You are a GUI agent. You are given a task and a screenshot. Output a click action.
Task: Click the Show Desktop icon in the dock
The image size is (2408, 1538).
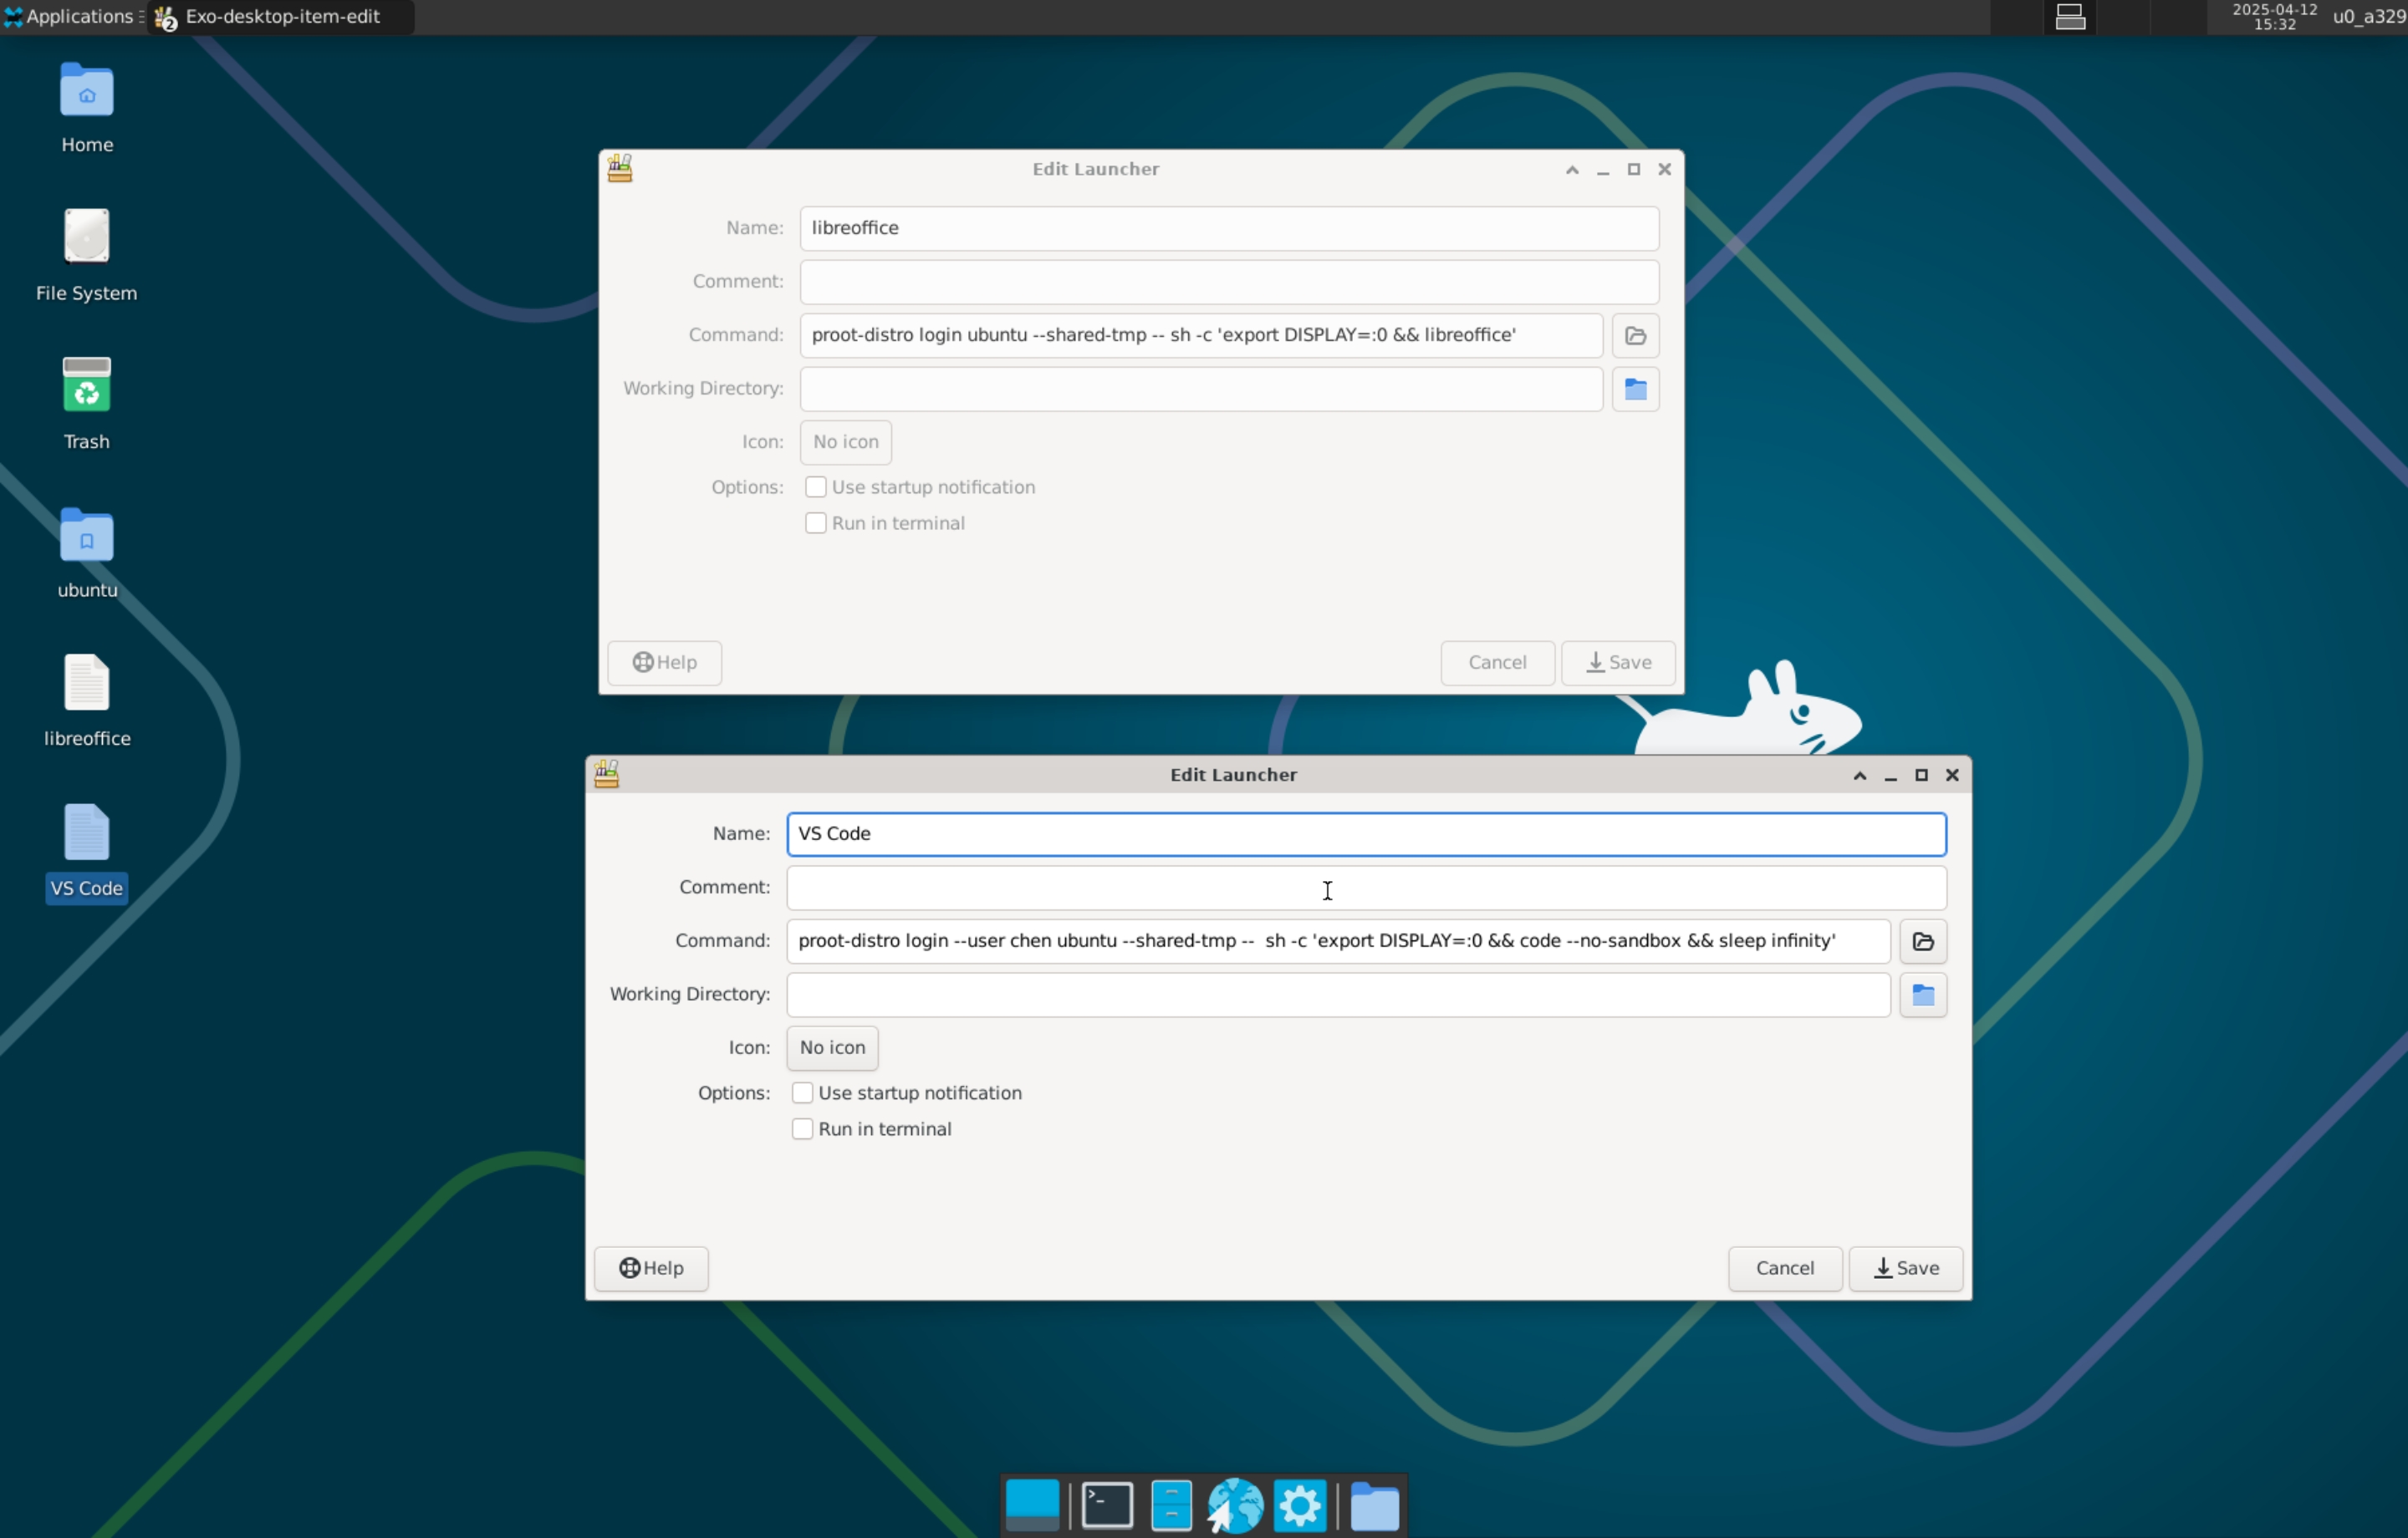tap(1032, 1505)
